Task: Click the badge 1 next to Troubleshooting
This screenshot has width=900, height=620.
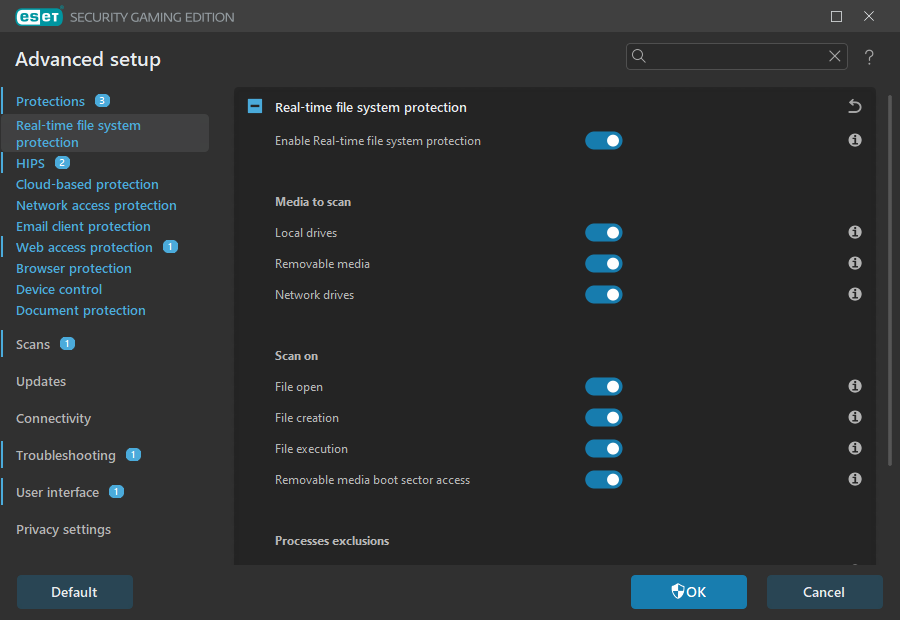Action: pyautogui.click(x=133, y=455)
